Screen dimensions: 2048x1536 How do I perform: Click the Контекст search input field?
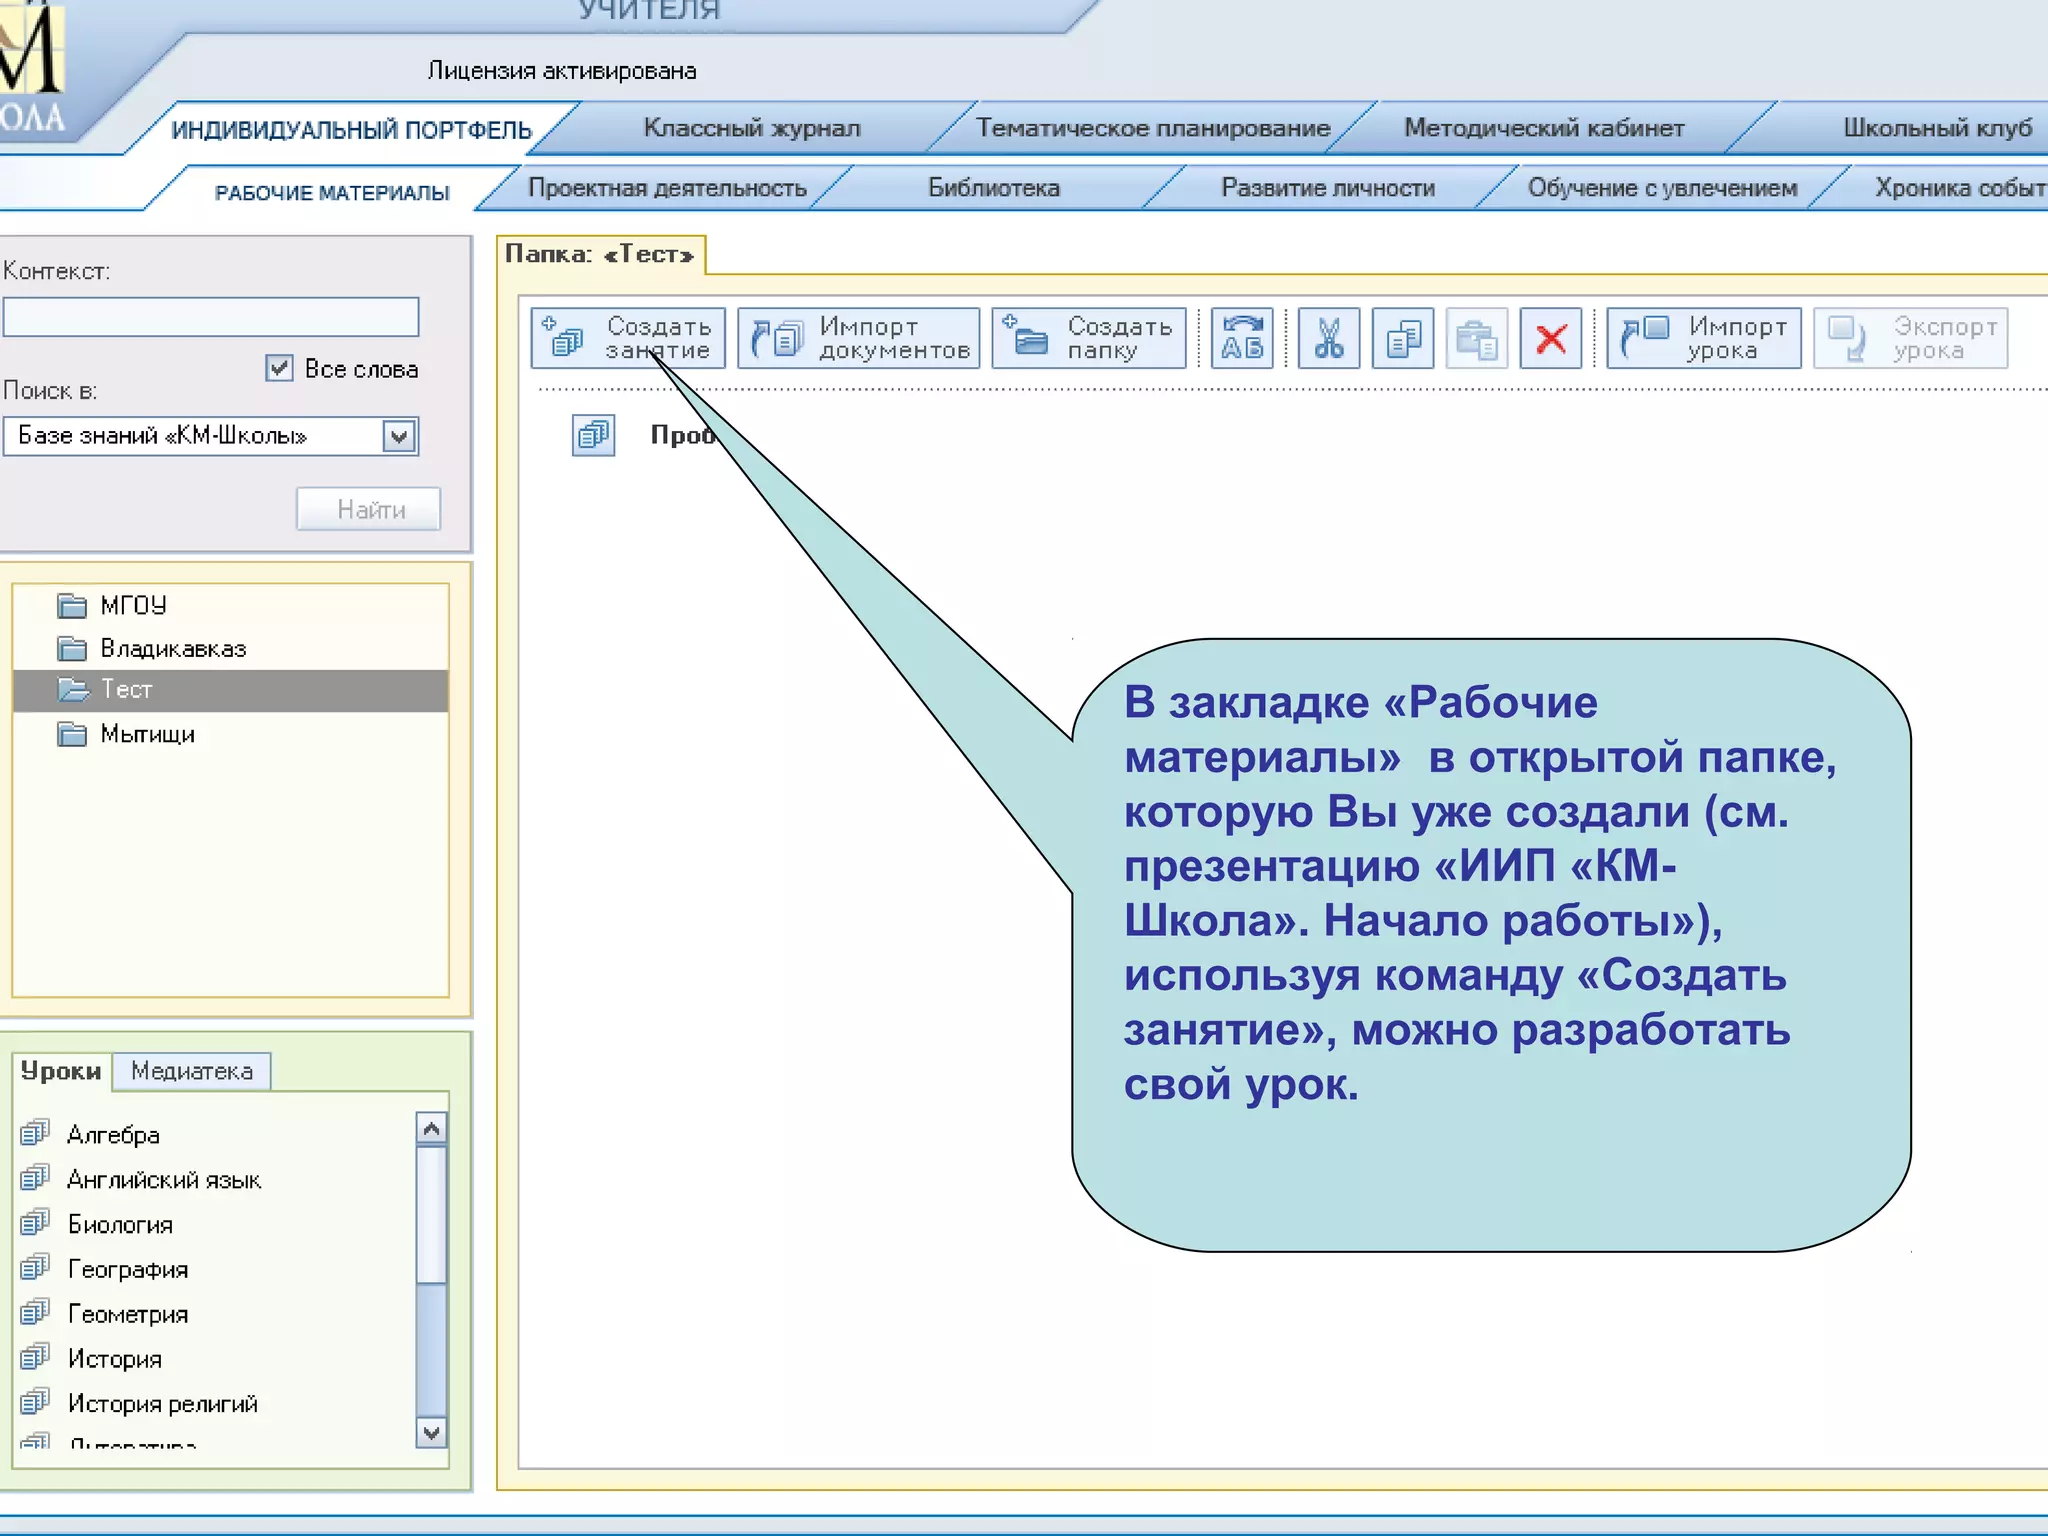(211, 317)
